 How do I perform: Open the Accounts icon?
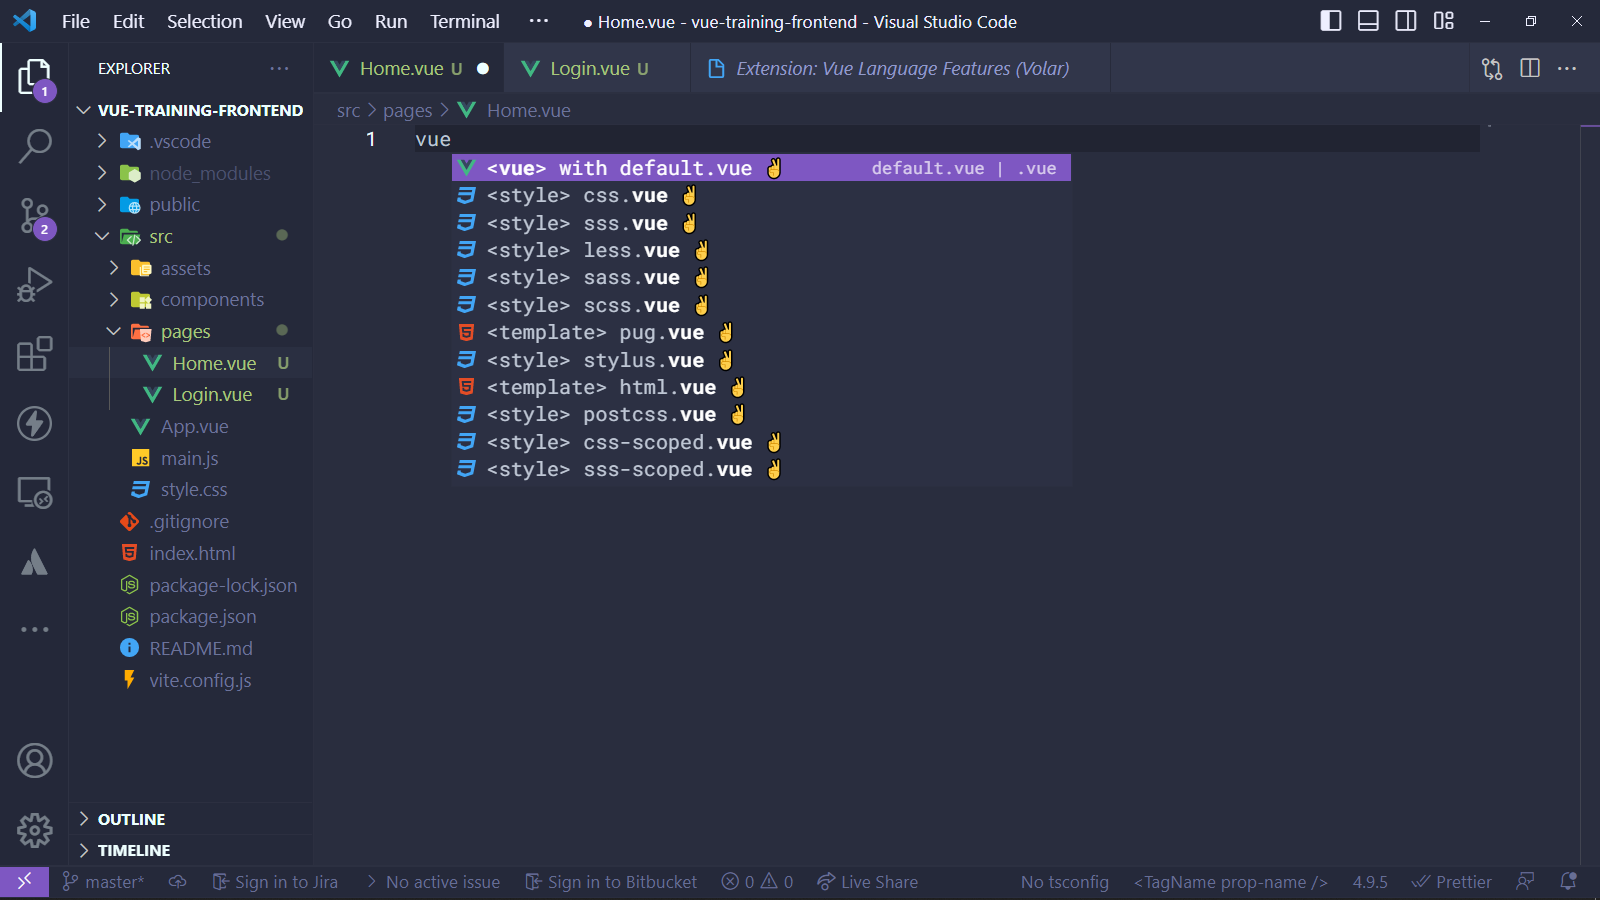click(x=35, y=761)
